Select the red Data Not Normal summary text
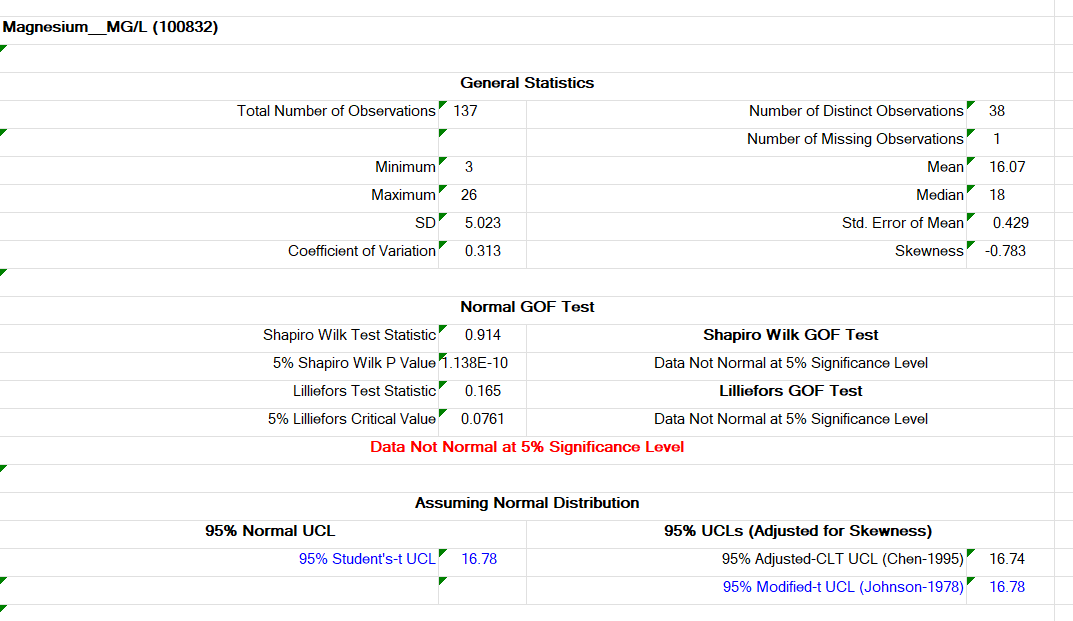This screenshot has height=621, width=1073. pos(527,447)
